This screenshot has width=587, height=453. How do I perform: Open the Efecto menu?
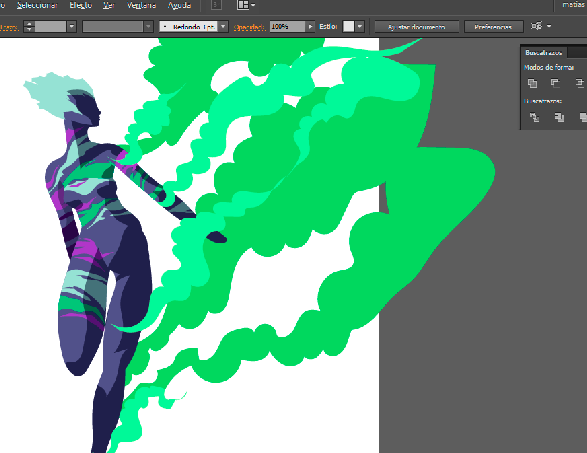80,5
